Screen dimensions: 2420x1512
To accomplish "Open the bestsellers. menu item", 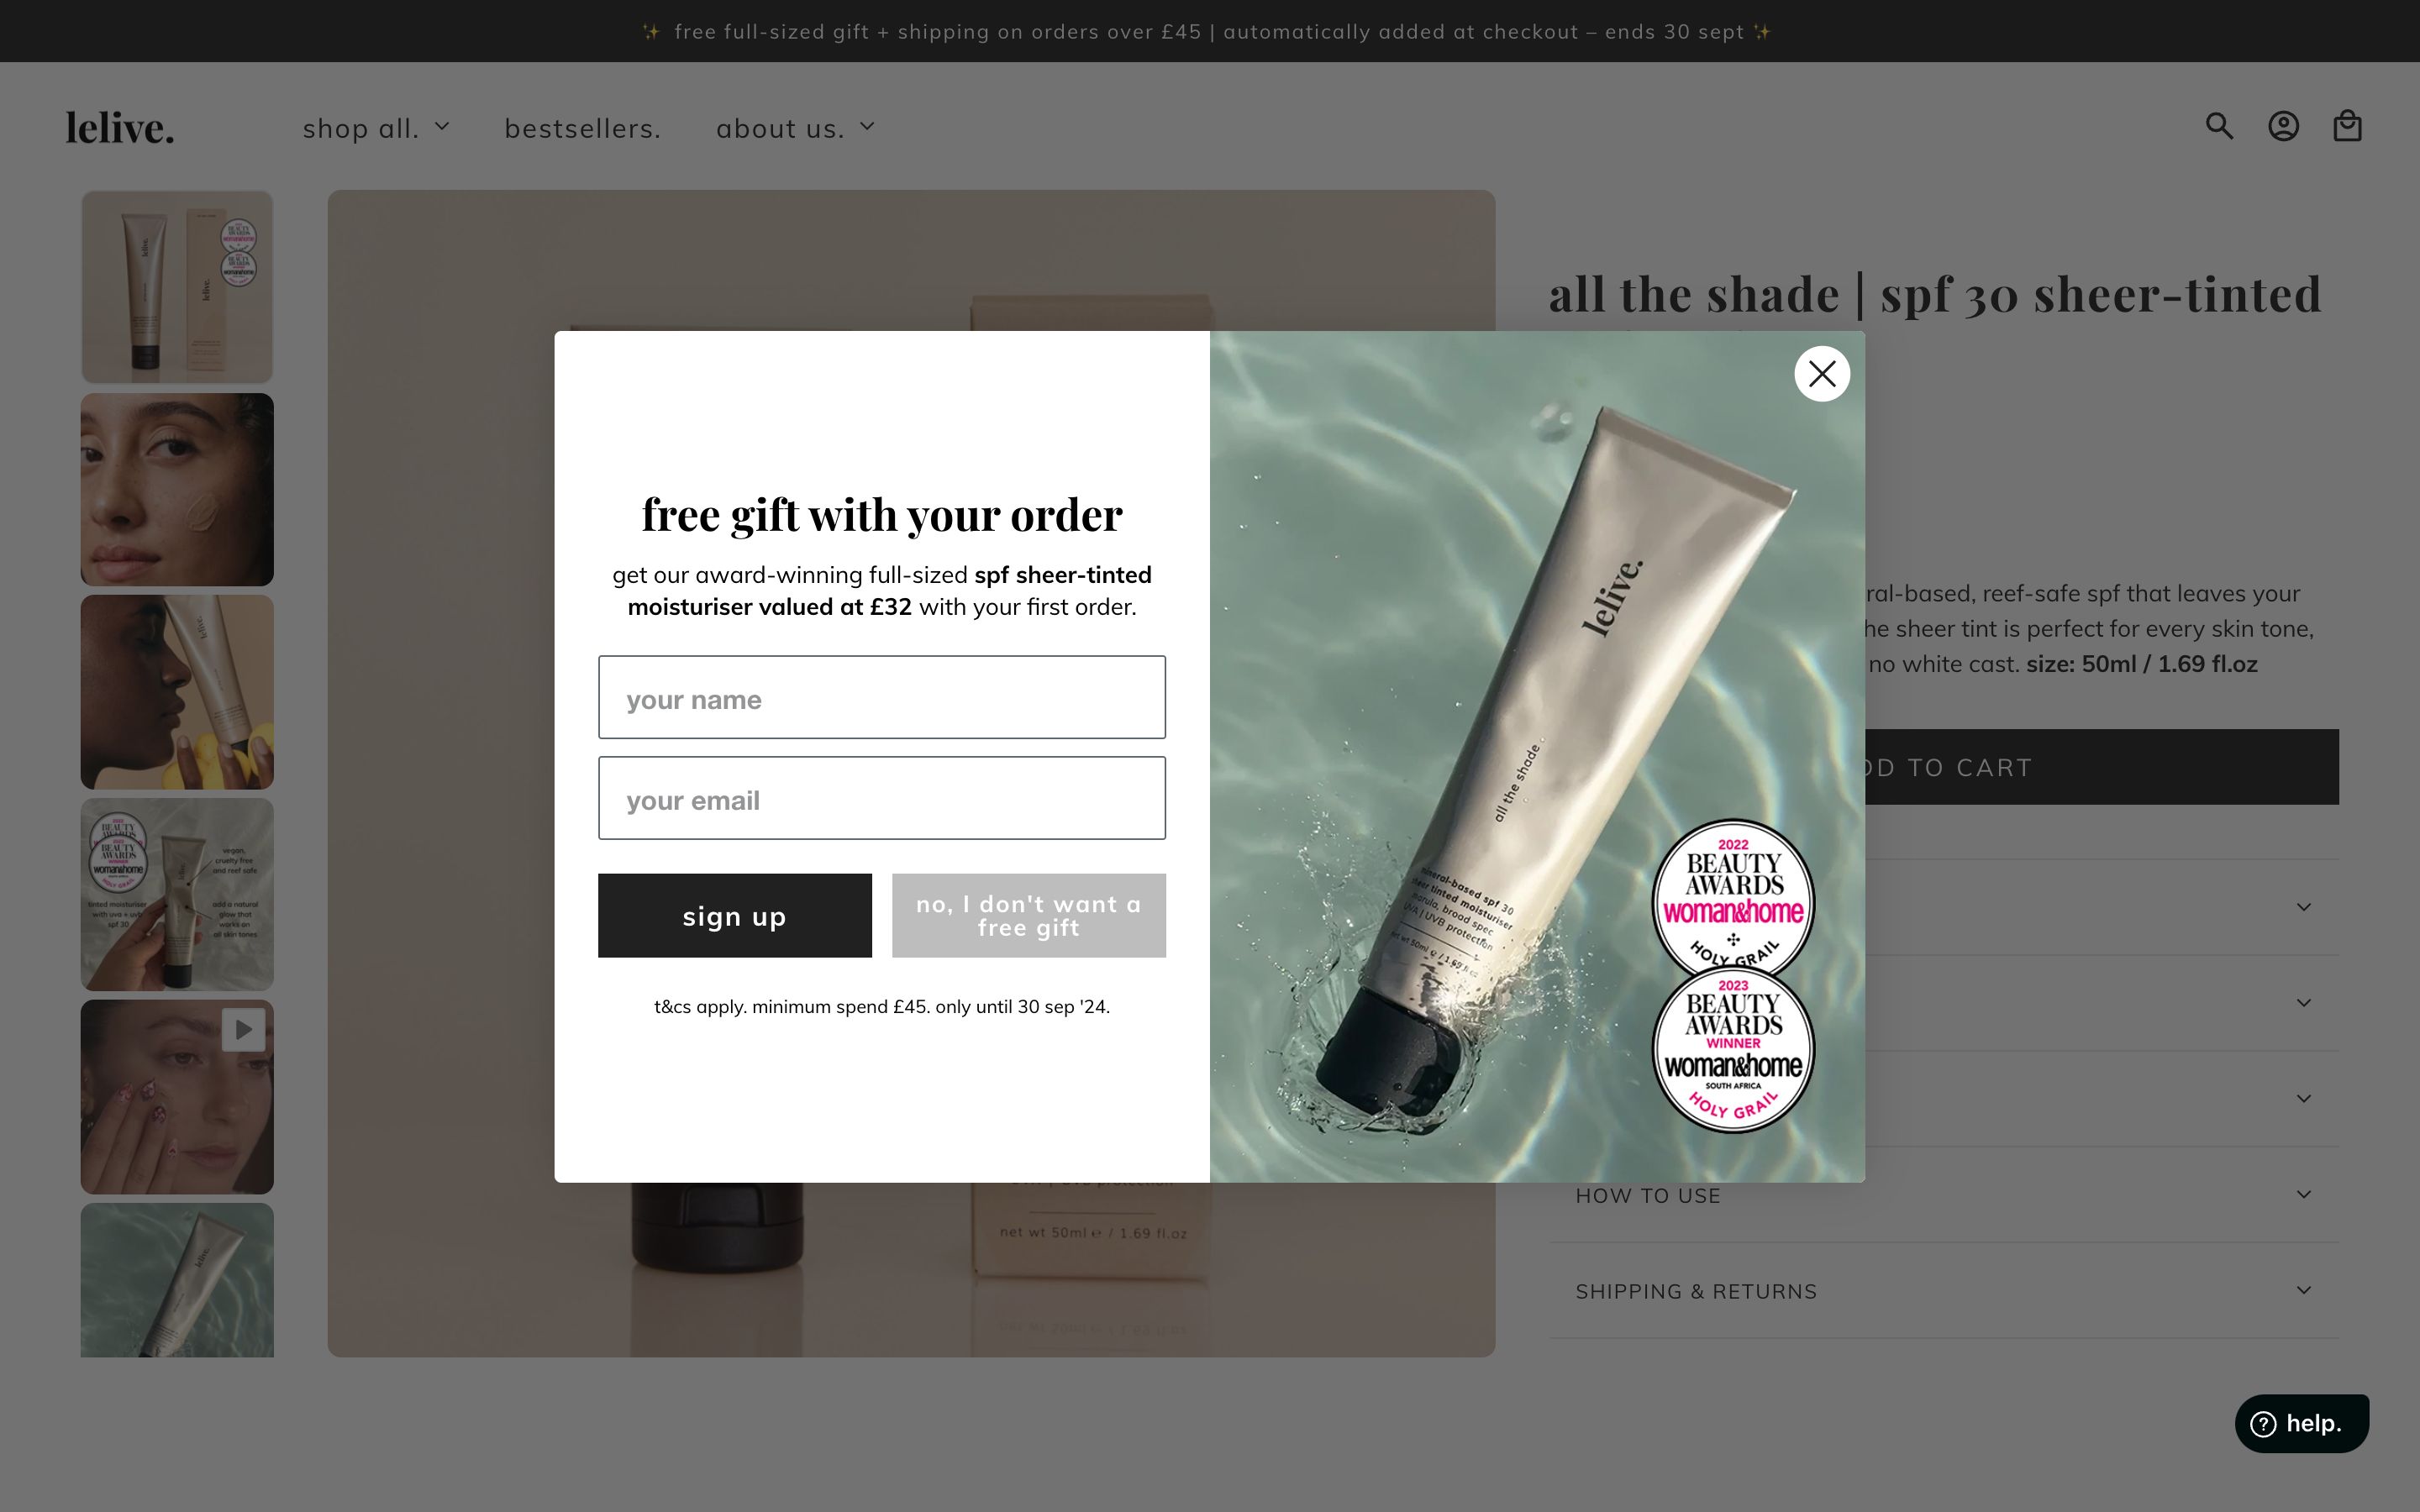I will pos(583,128).
